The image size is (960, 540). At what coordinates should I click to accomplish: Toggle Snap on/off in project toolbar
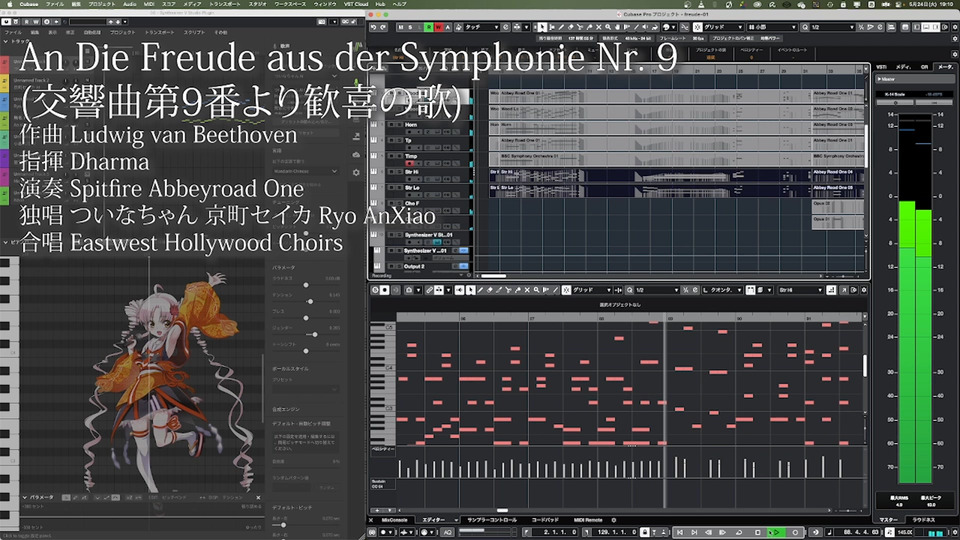click(697, 28)
